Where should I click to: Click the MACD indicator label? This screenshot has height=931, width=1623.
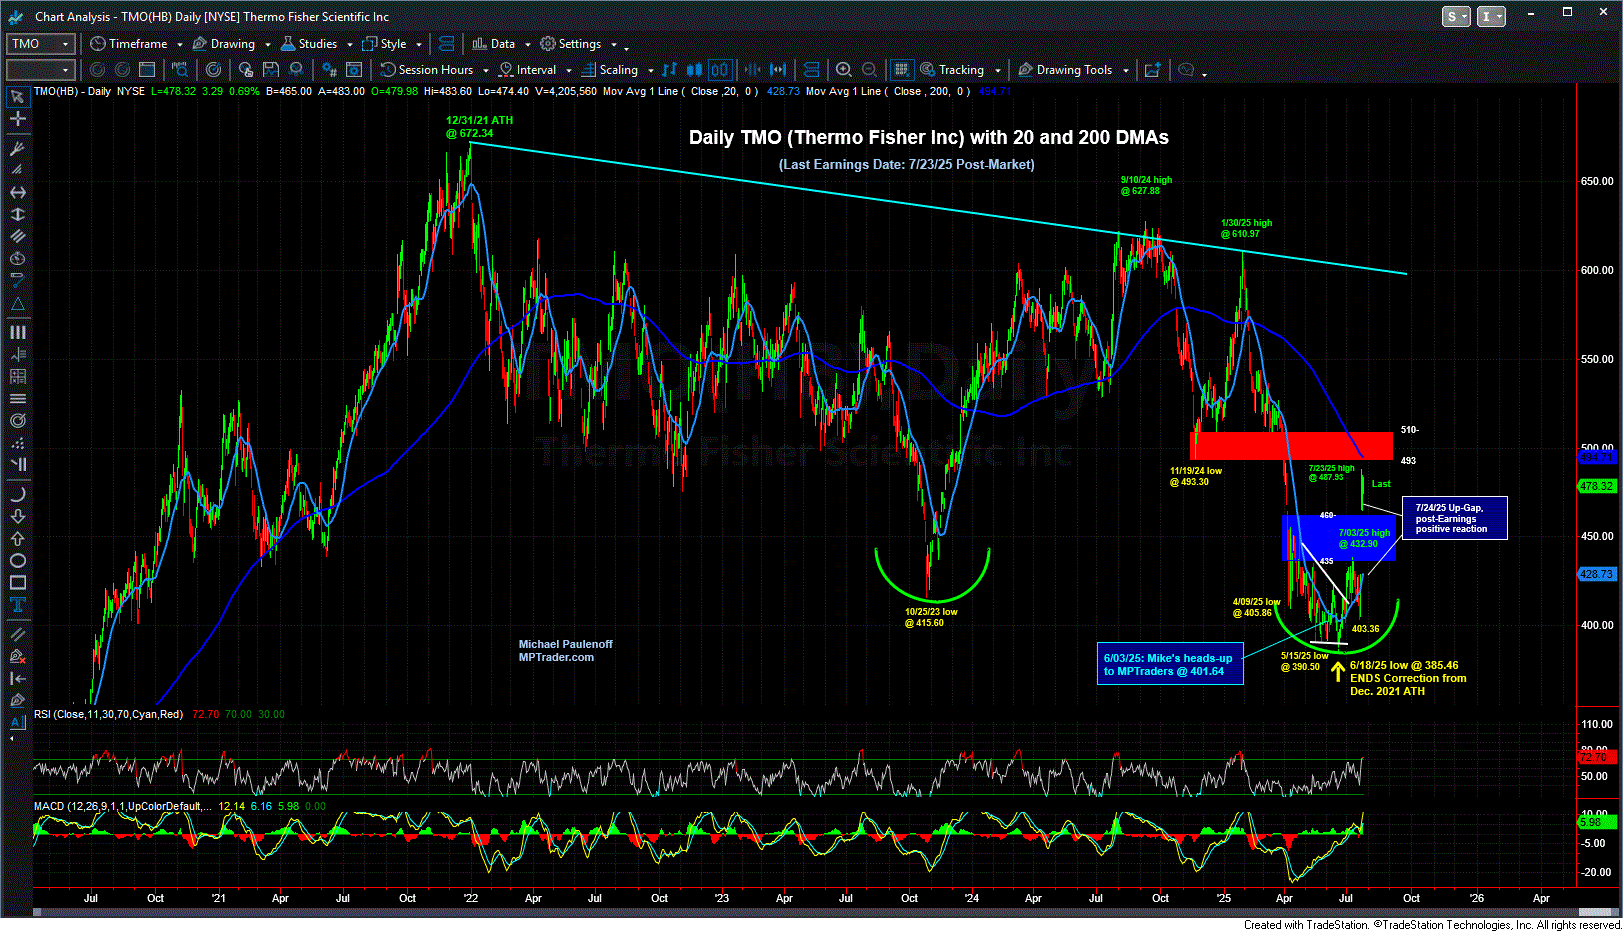tap(123, 806)
